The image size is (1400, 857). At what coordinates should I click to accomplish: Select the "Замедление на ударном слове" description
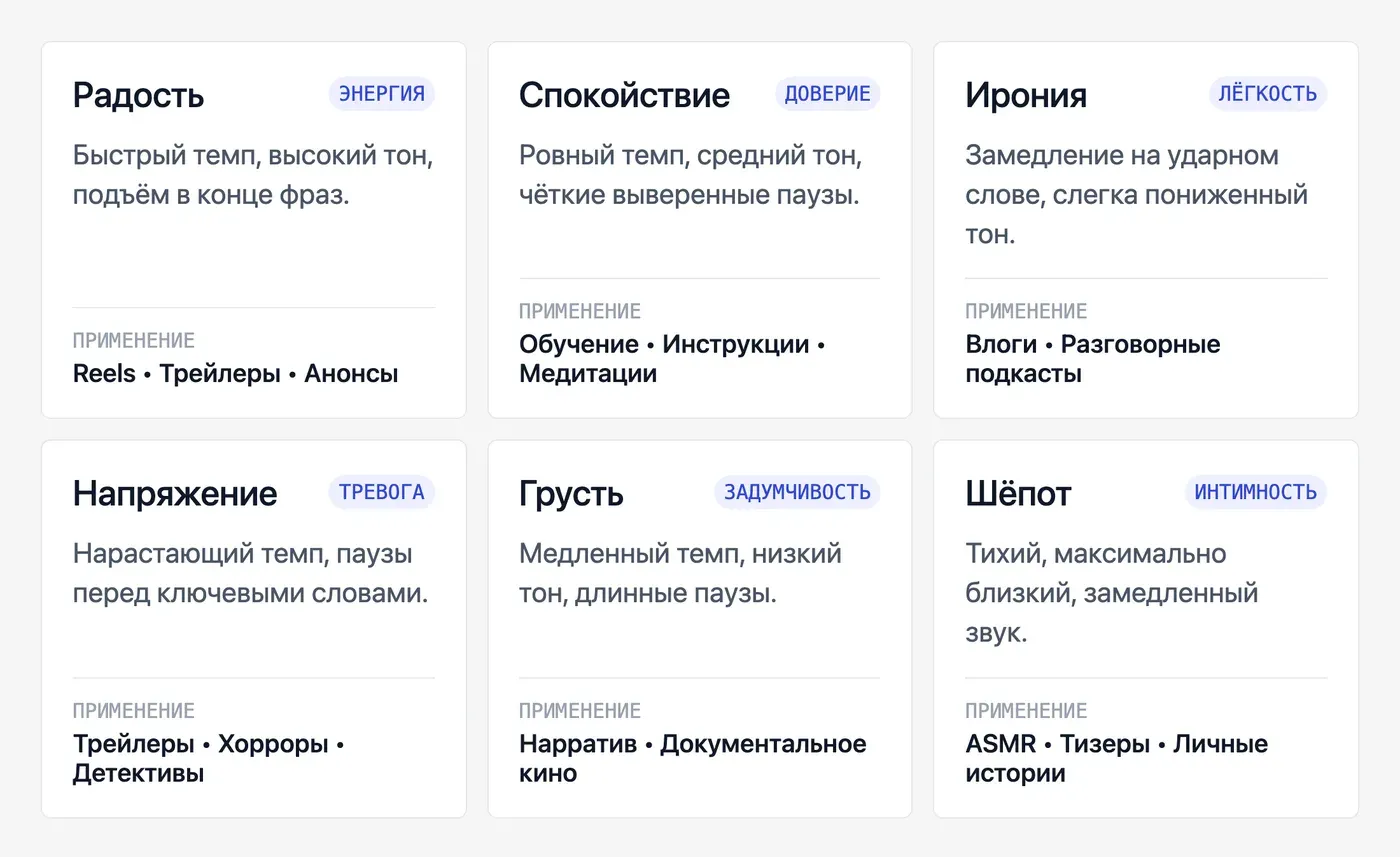(1137, 195)
